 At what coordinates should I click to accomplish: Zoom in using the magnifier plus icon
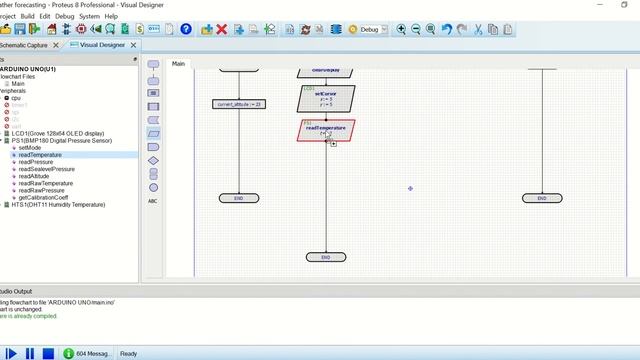click(401, 29)
